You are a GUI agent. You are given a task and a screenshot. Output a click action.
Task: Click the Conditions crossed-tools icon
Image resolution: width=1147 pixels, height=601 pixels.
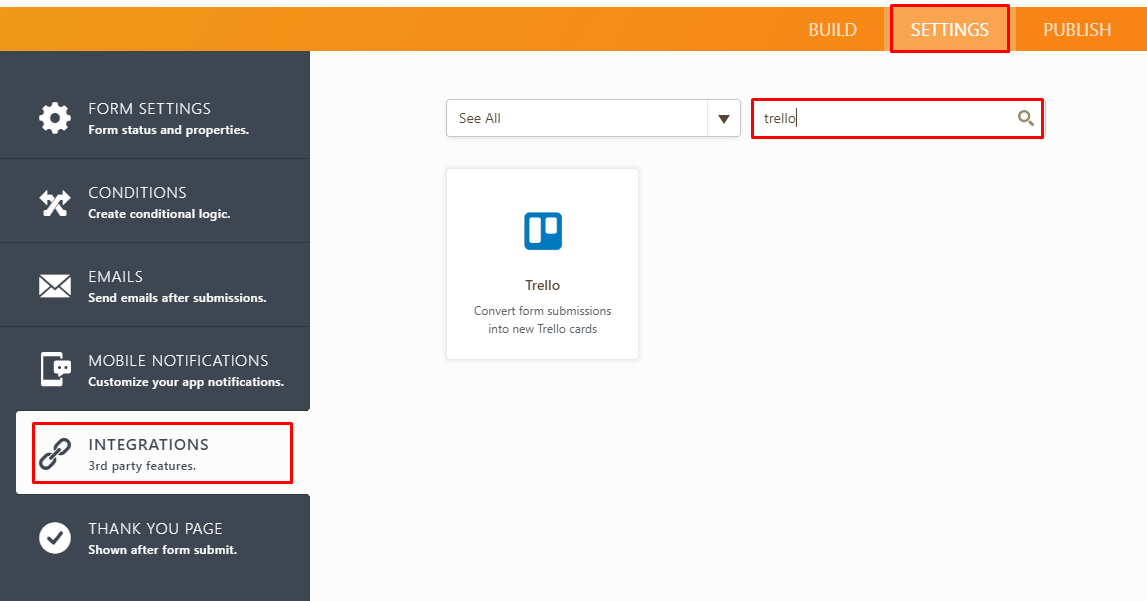(55, 202)
